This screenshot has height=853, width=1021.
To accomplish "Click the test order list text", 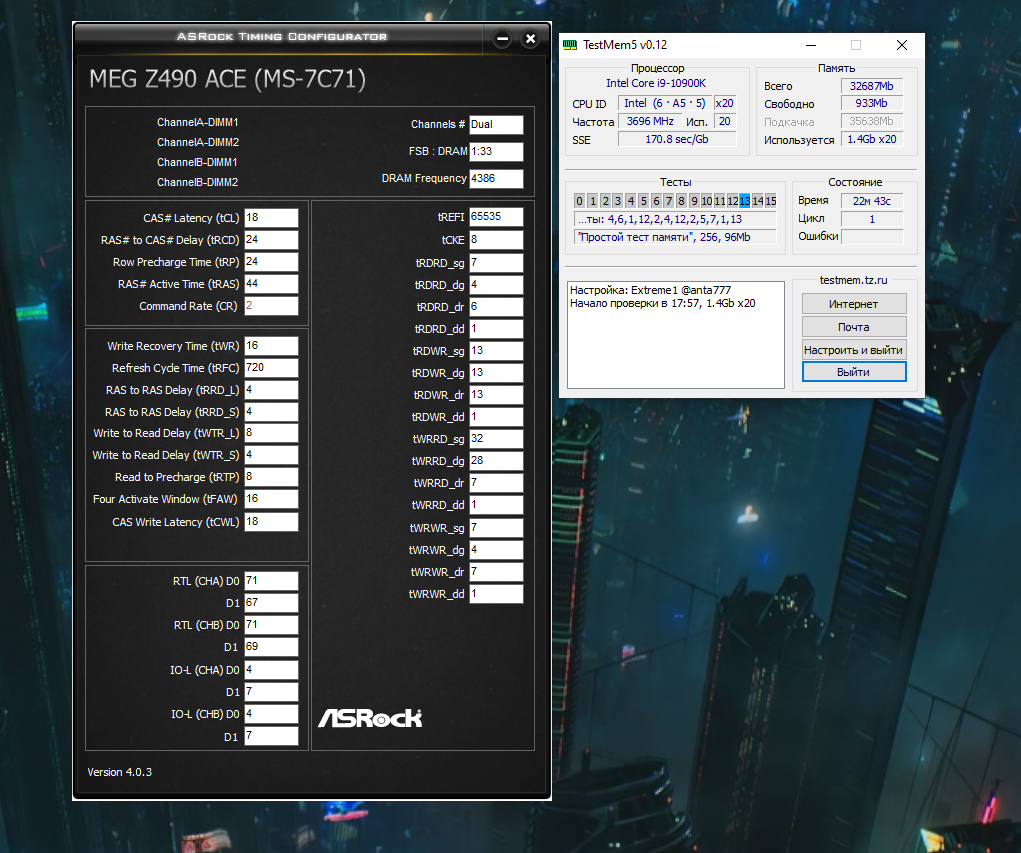I will [x=675, y=219].
